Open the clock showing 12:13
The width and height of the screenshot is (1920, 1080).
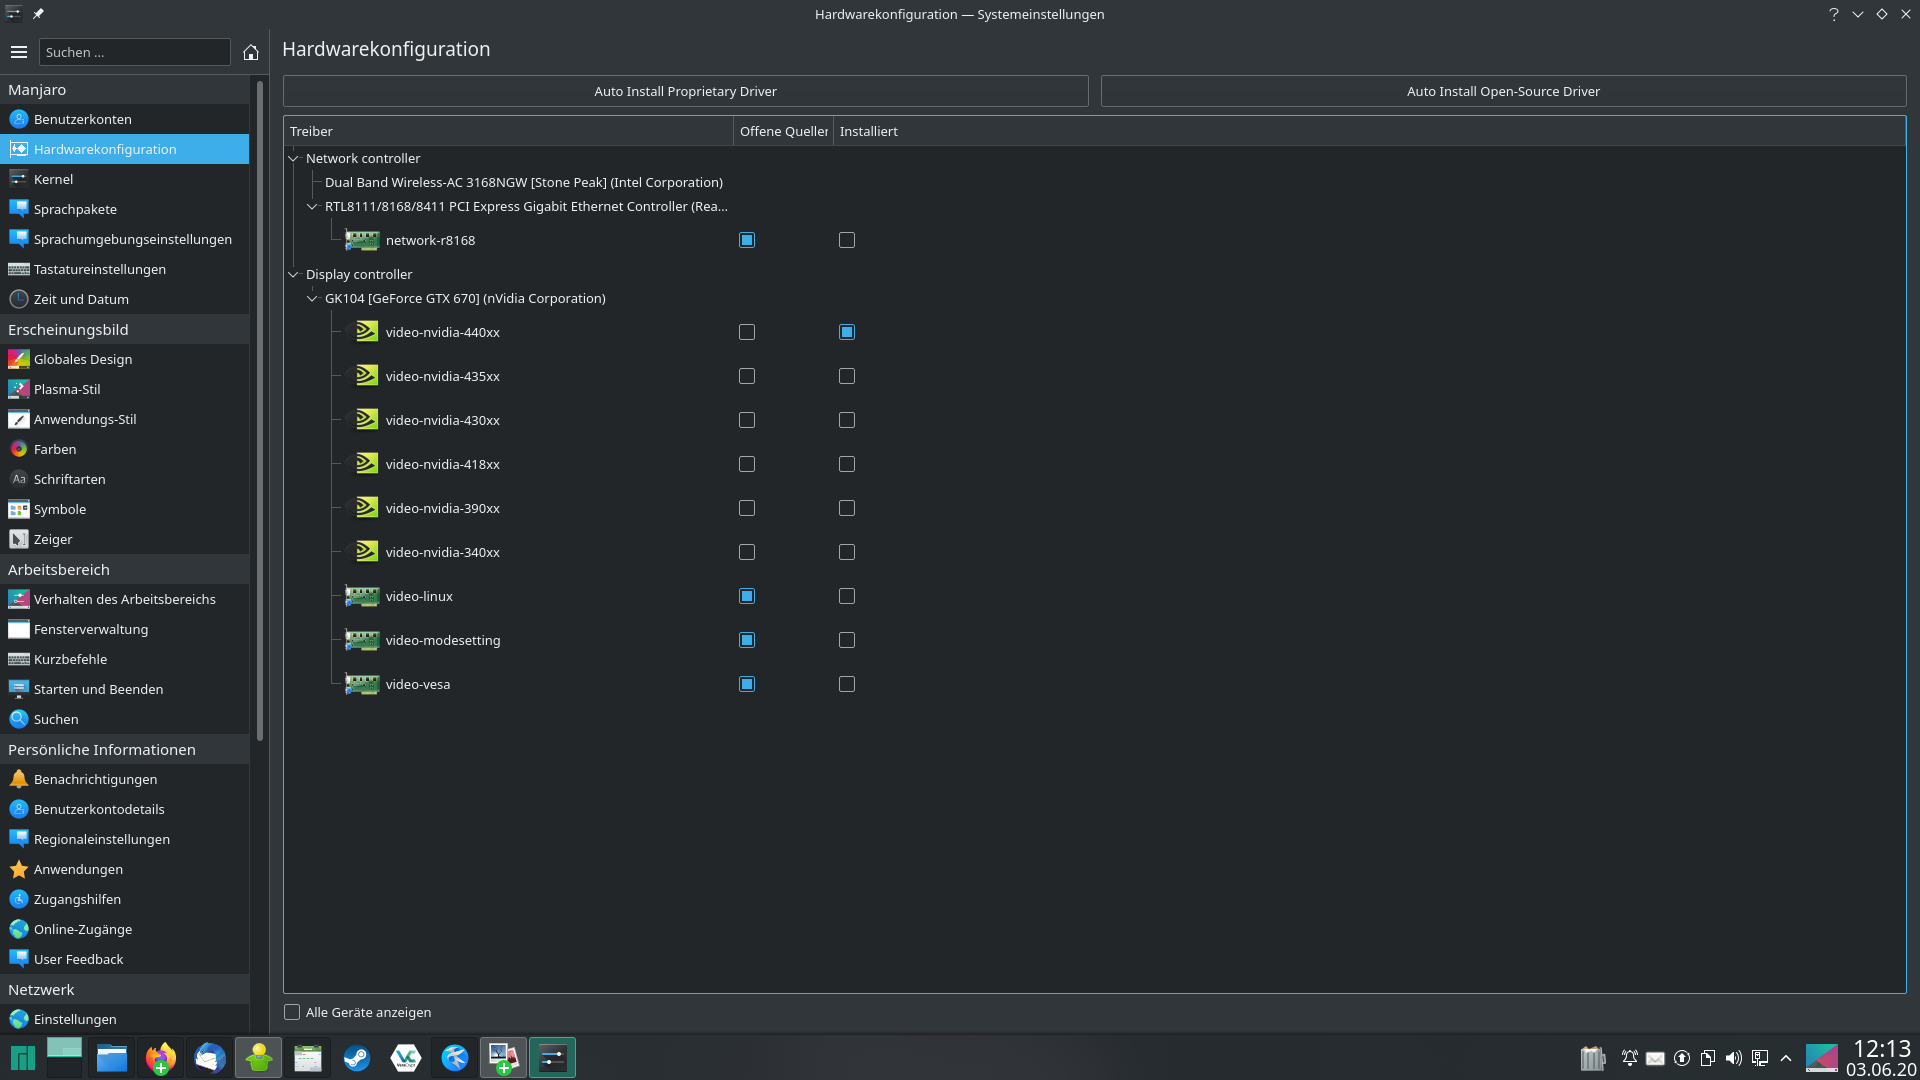[1881, 1058]
